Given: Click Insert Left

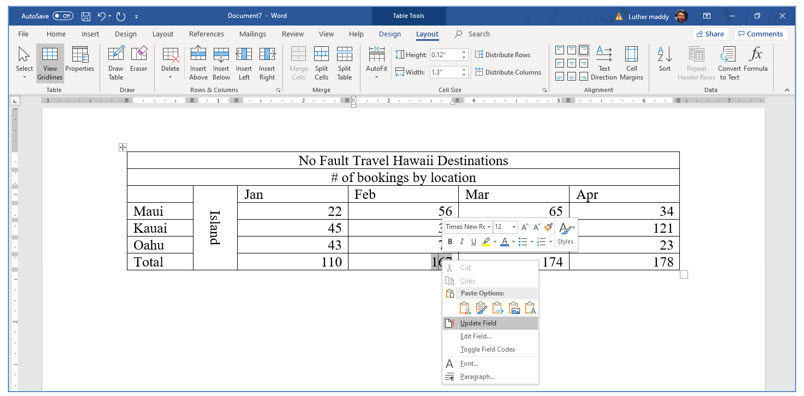Looking at the screenshot, I should (x=244, y=63).
